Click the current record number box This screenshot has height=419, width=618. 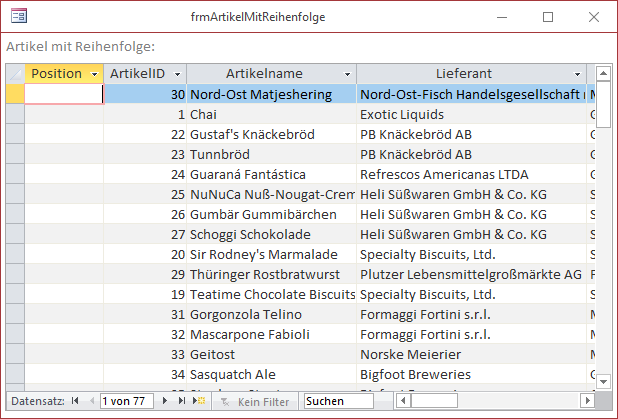pos(127,401)
